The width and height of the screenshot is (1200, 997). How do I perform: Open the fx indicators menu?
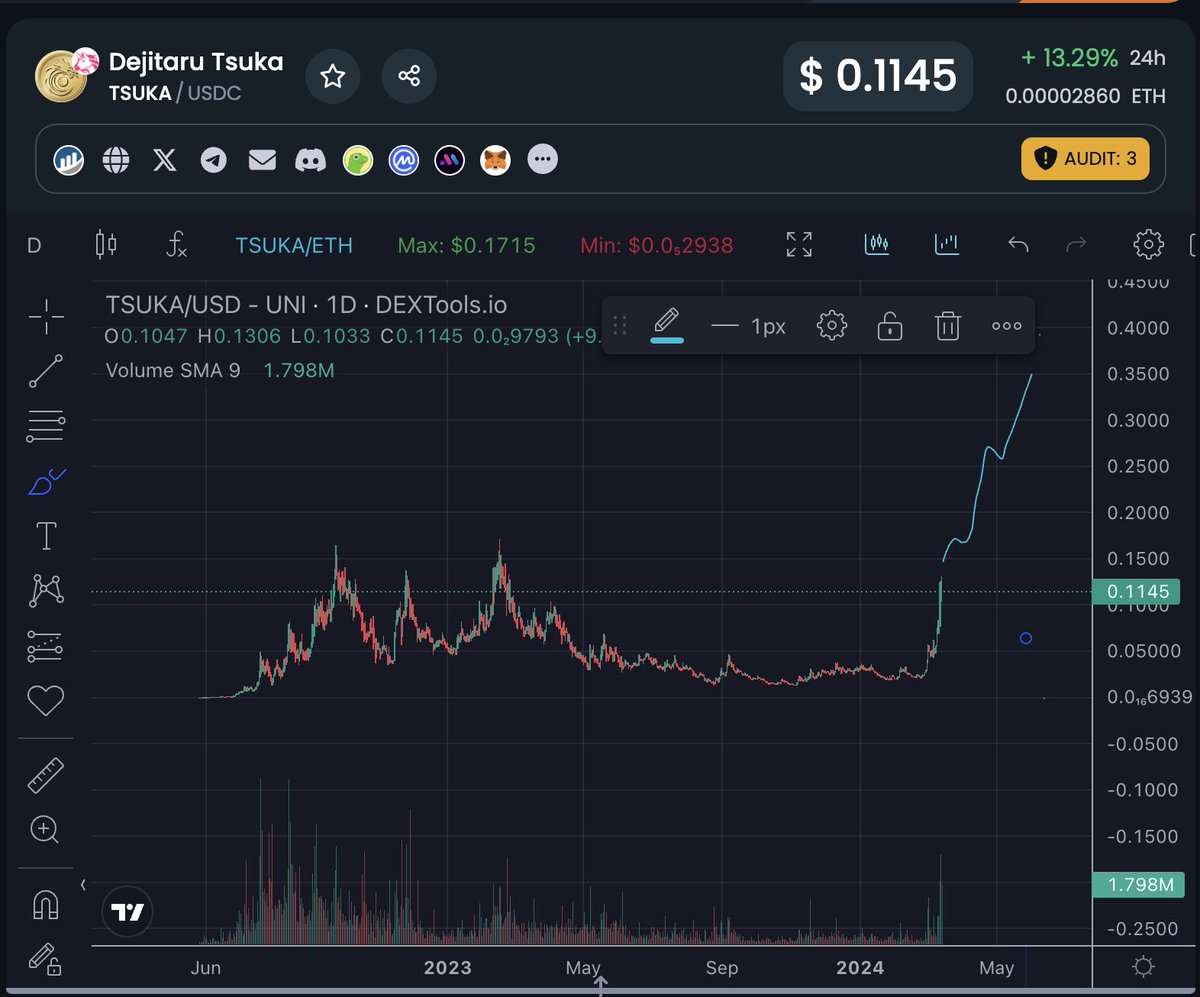pos(176,244)
